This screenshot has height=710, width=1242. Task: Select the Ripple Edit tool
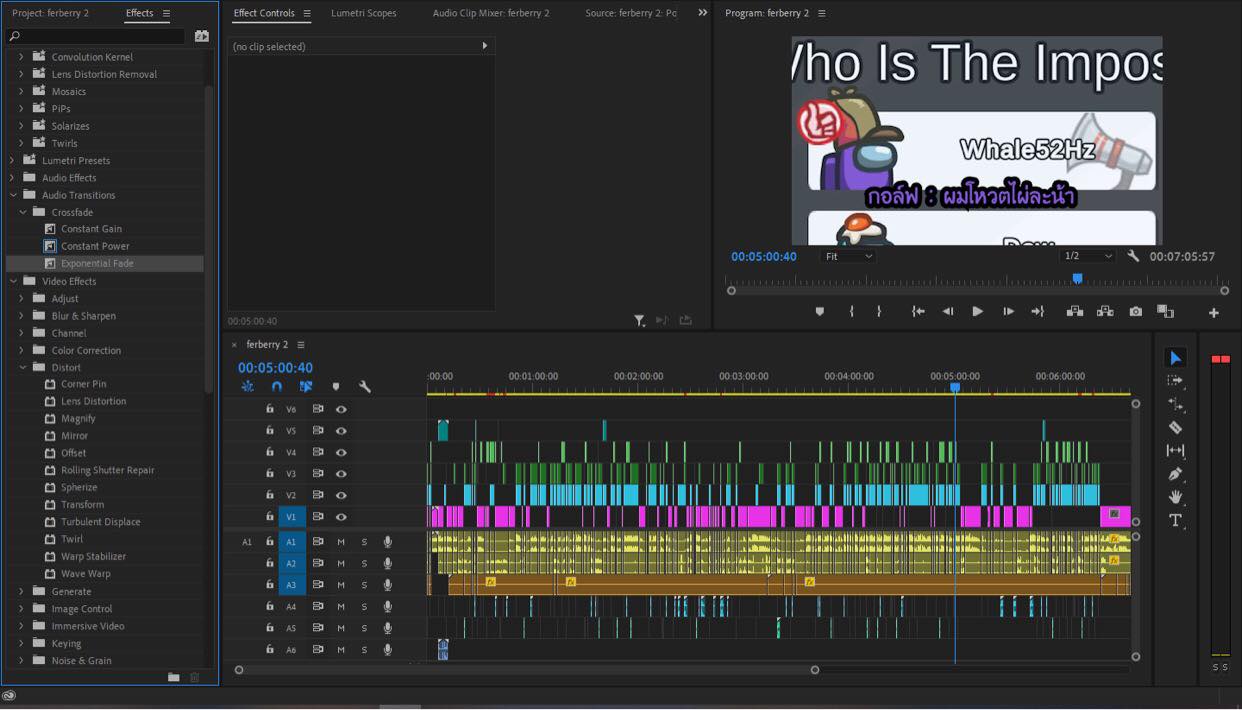pyautogui.click(x=1175, y=404)
